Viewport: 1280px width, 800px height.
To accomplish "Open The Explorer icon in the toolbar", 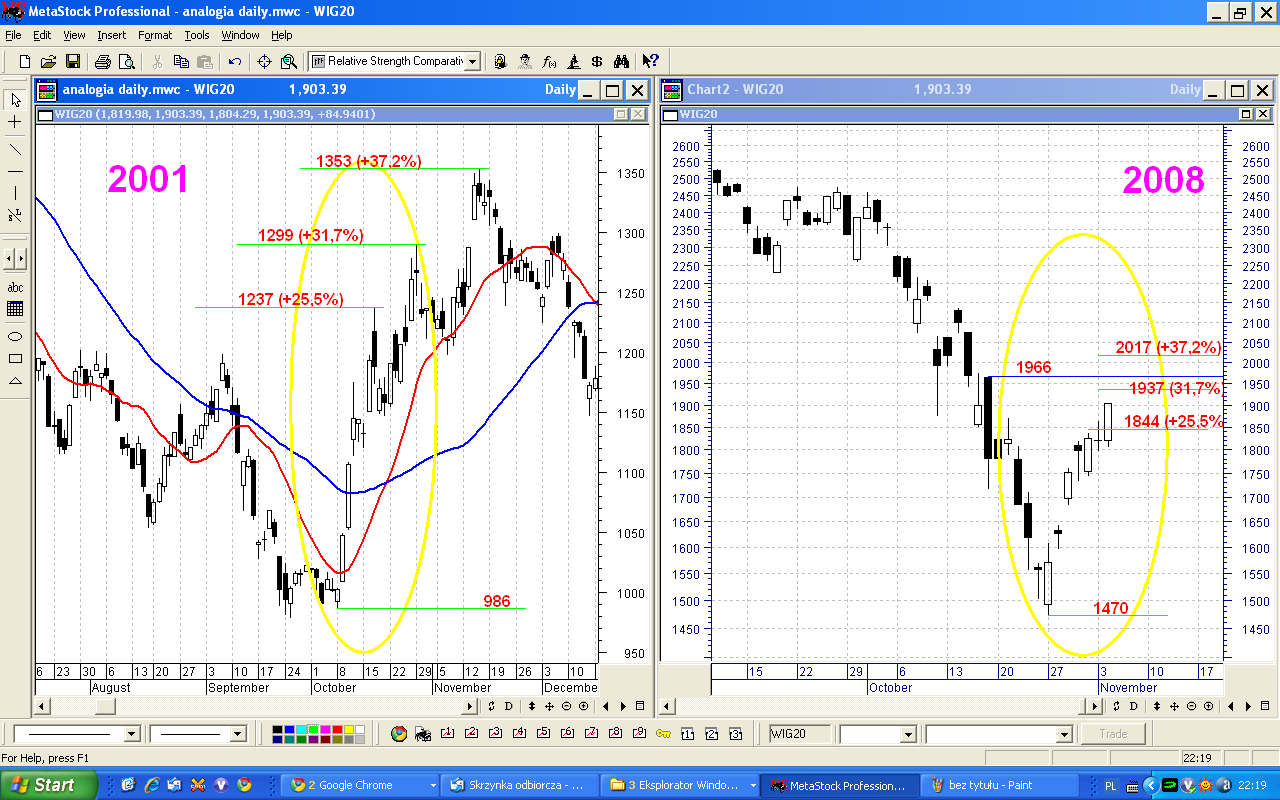I will pyautogui.click(x=525, y=62).
